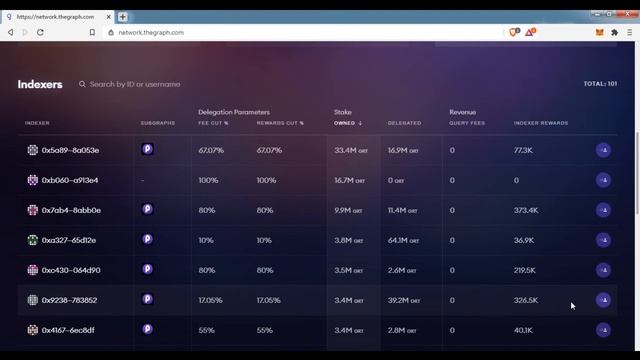Click delegate button for 0x4167–6ec8df
The image size is (640, 360).
pos(603,330)
